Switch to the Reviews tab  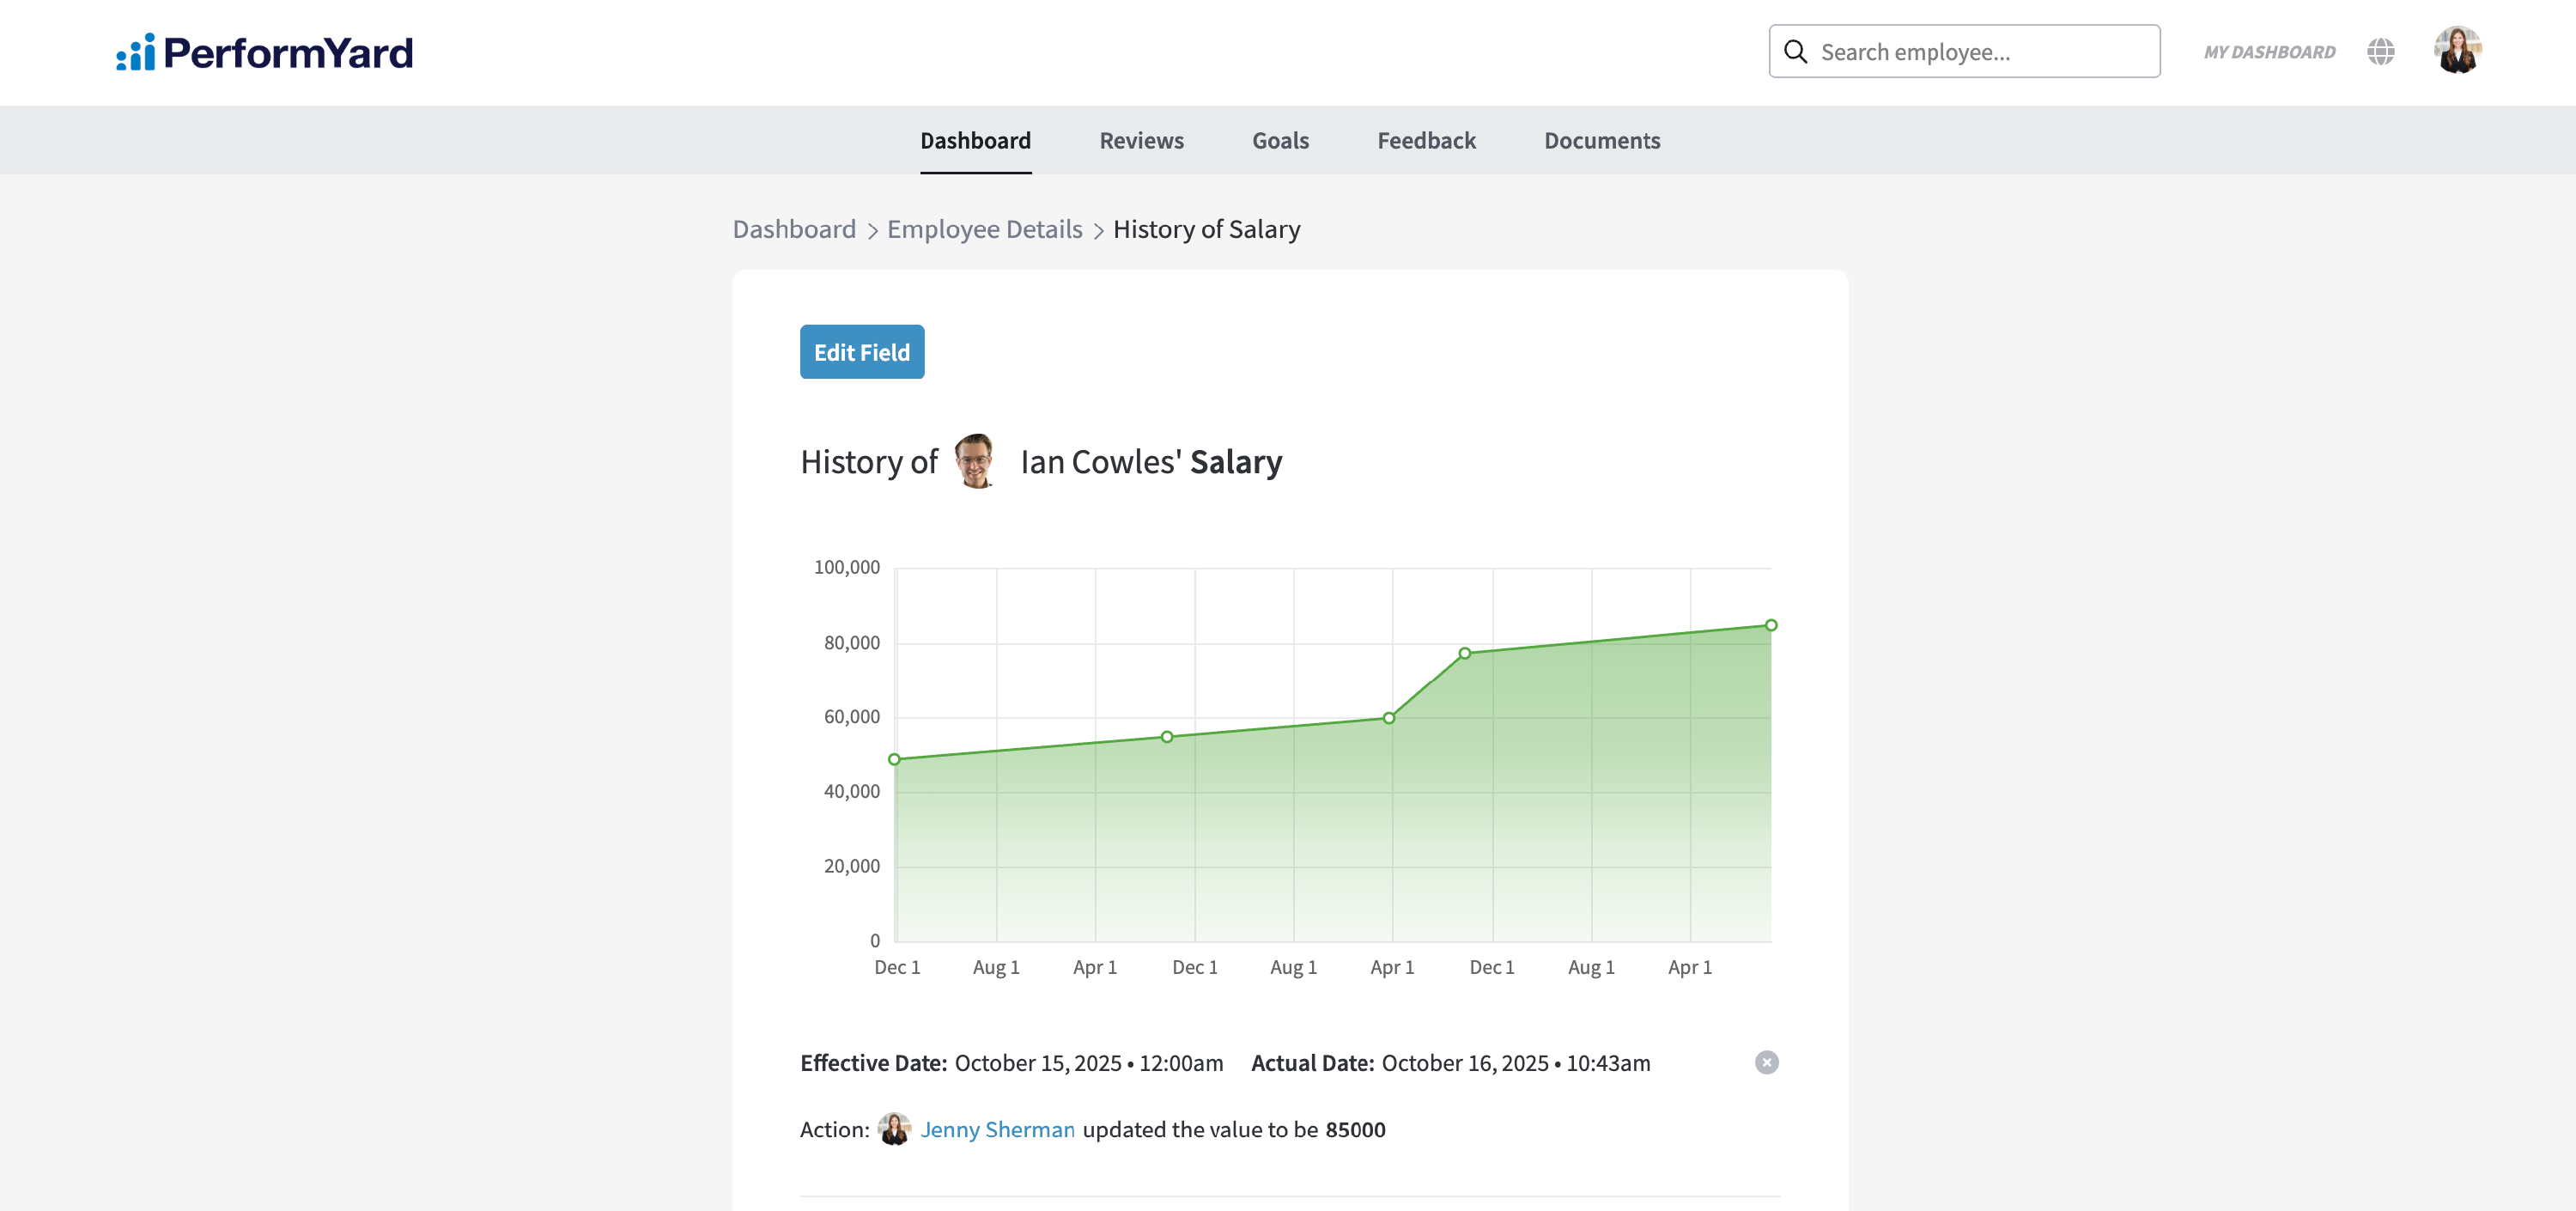(x=1141, y=141)
